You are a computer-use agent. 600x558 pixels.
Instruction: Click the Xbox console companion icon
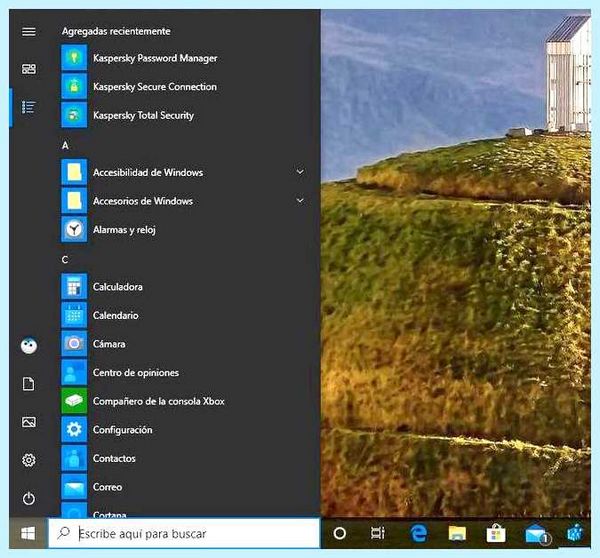point(74,401)
